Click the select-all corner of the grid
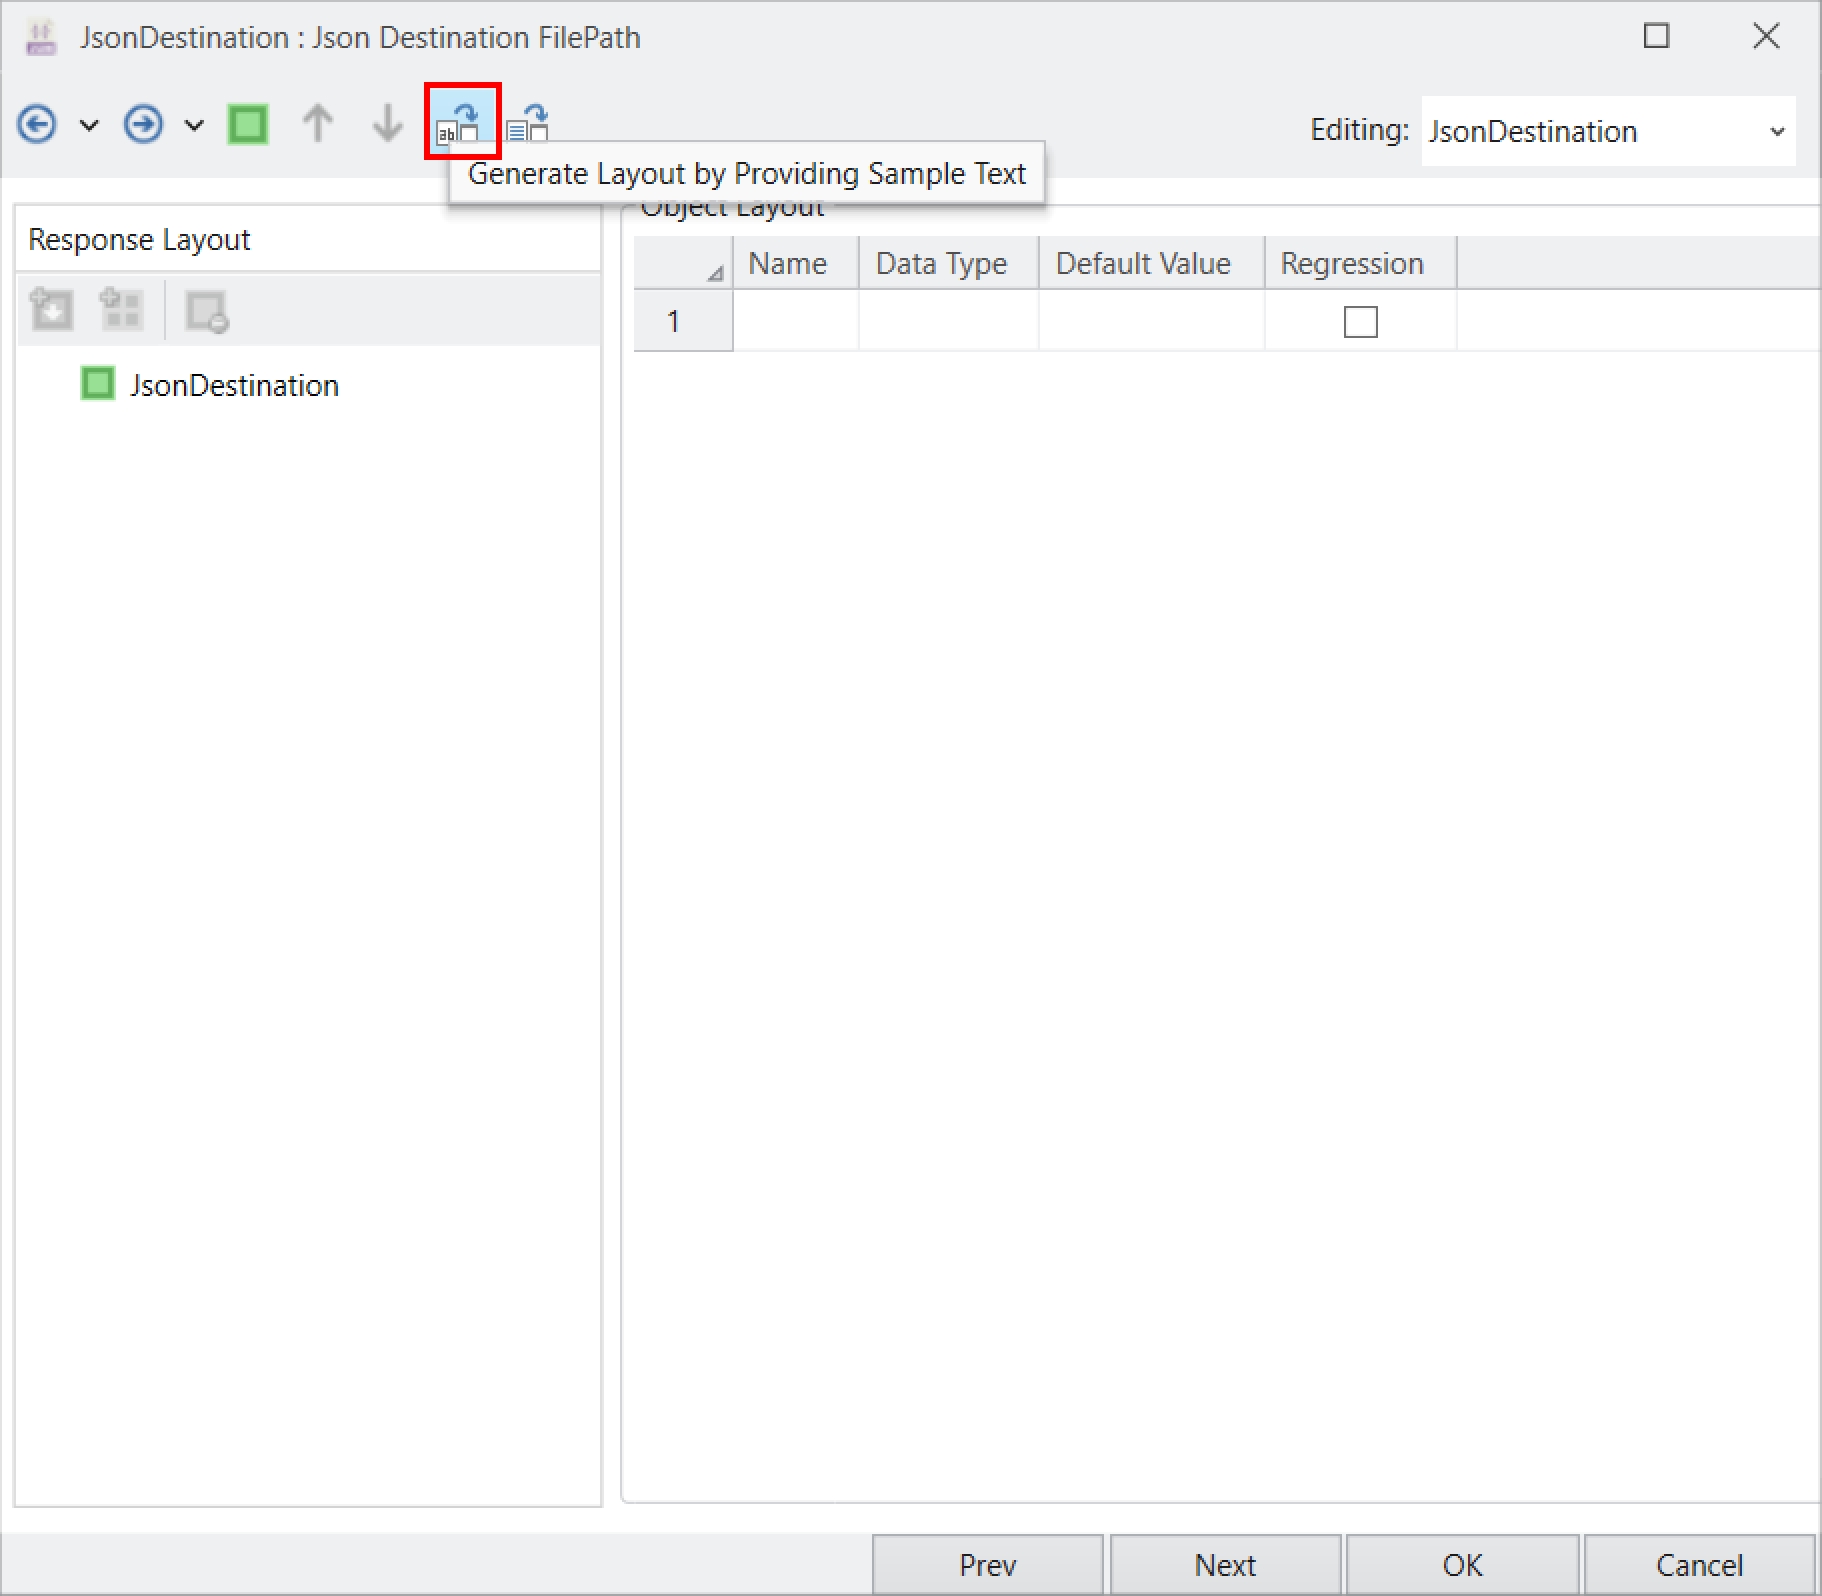The image size is (1822, 1596). pos(683,263)
